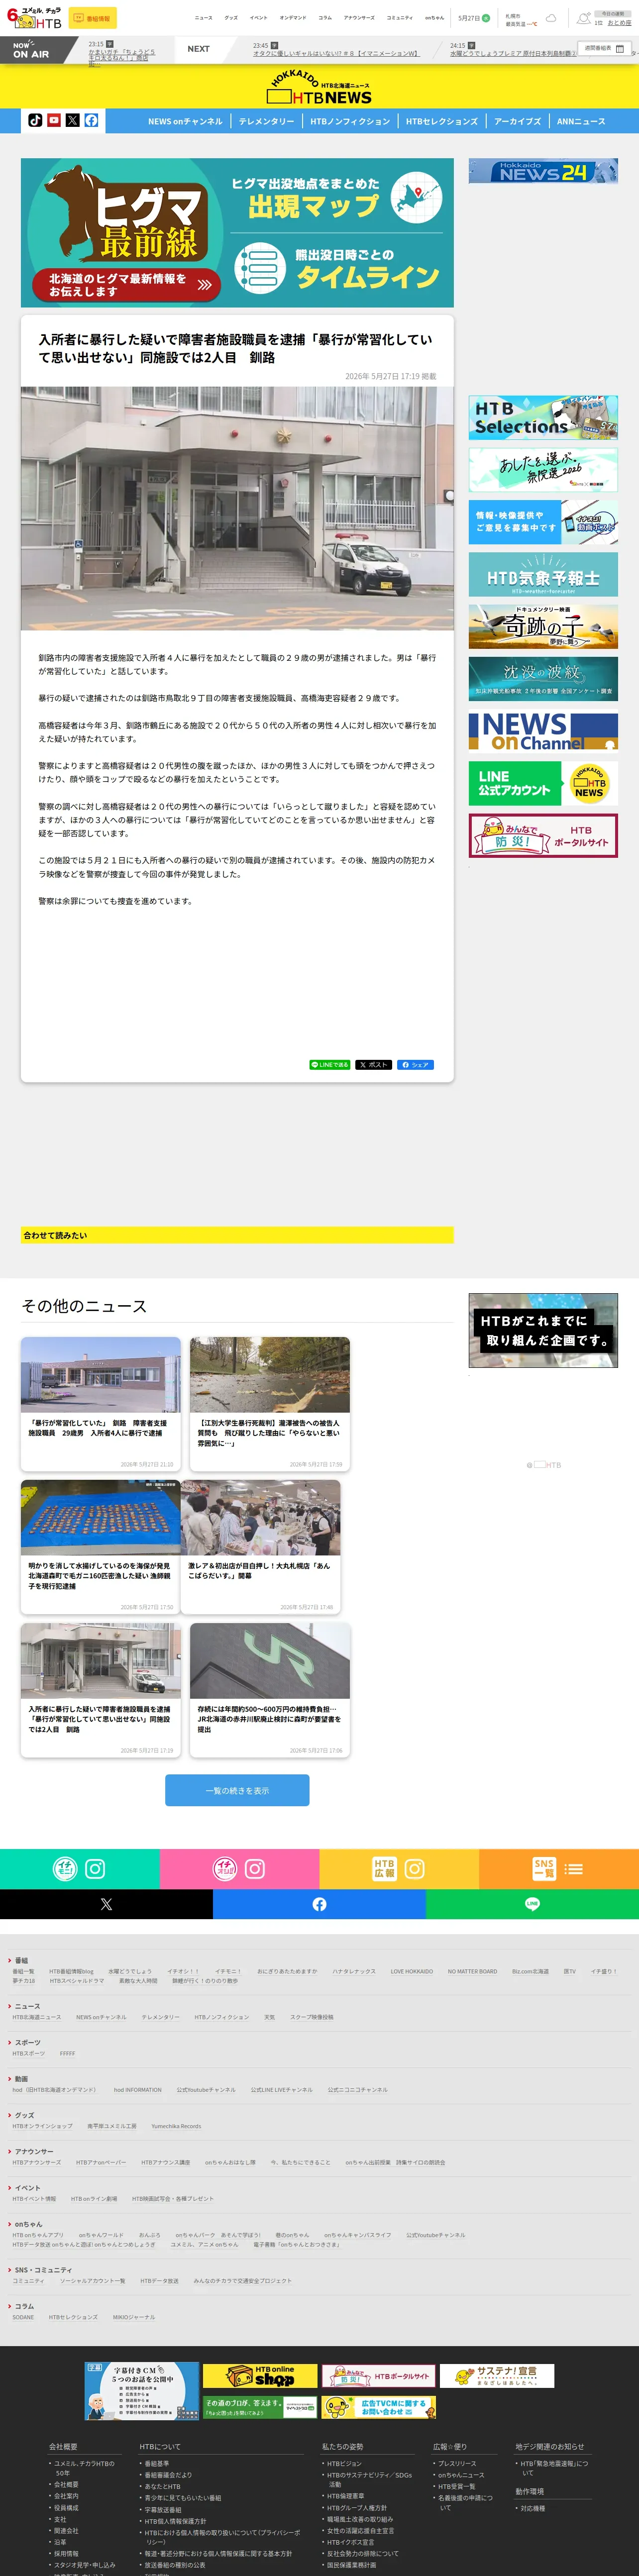Open the HTB Selections sidebar banner
Viewport: 639px width, 2576px height.
click(543, 418)
